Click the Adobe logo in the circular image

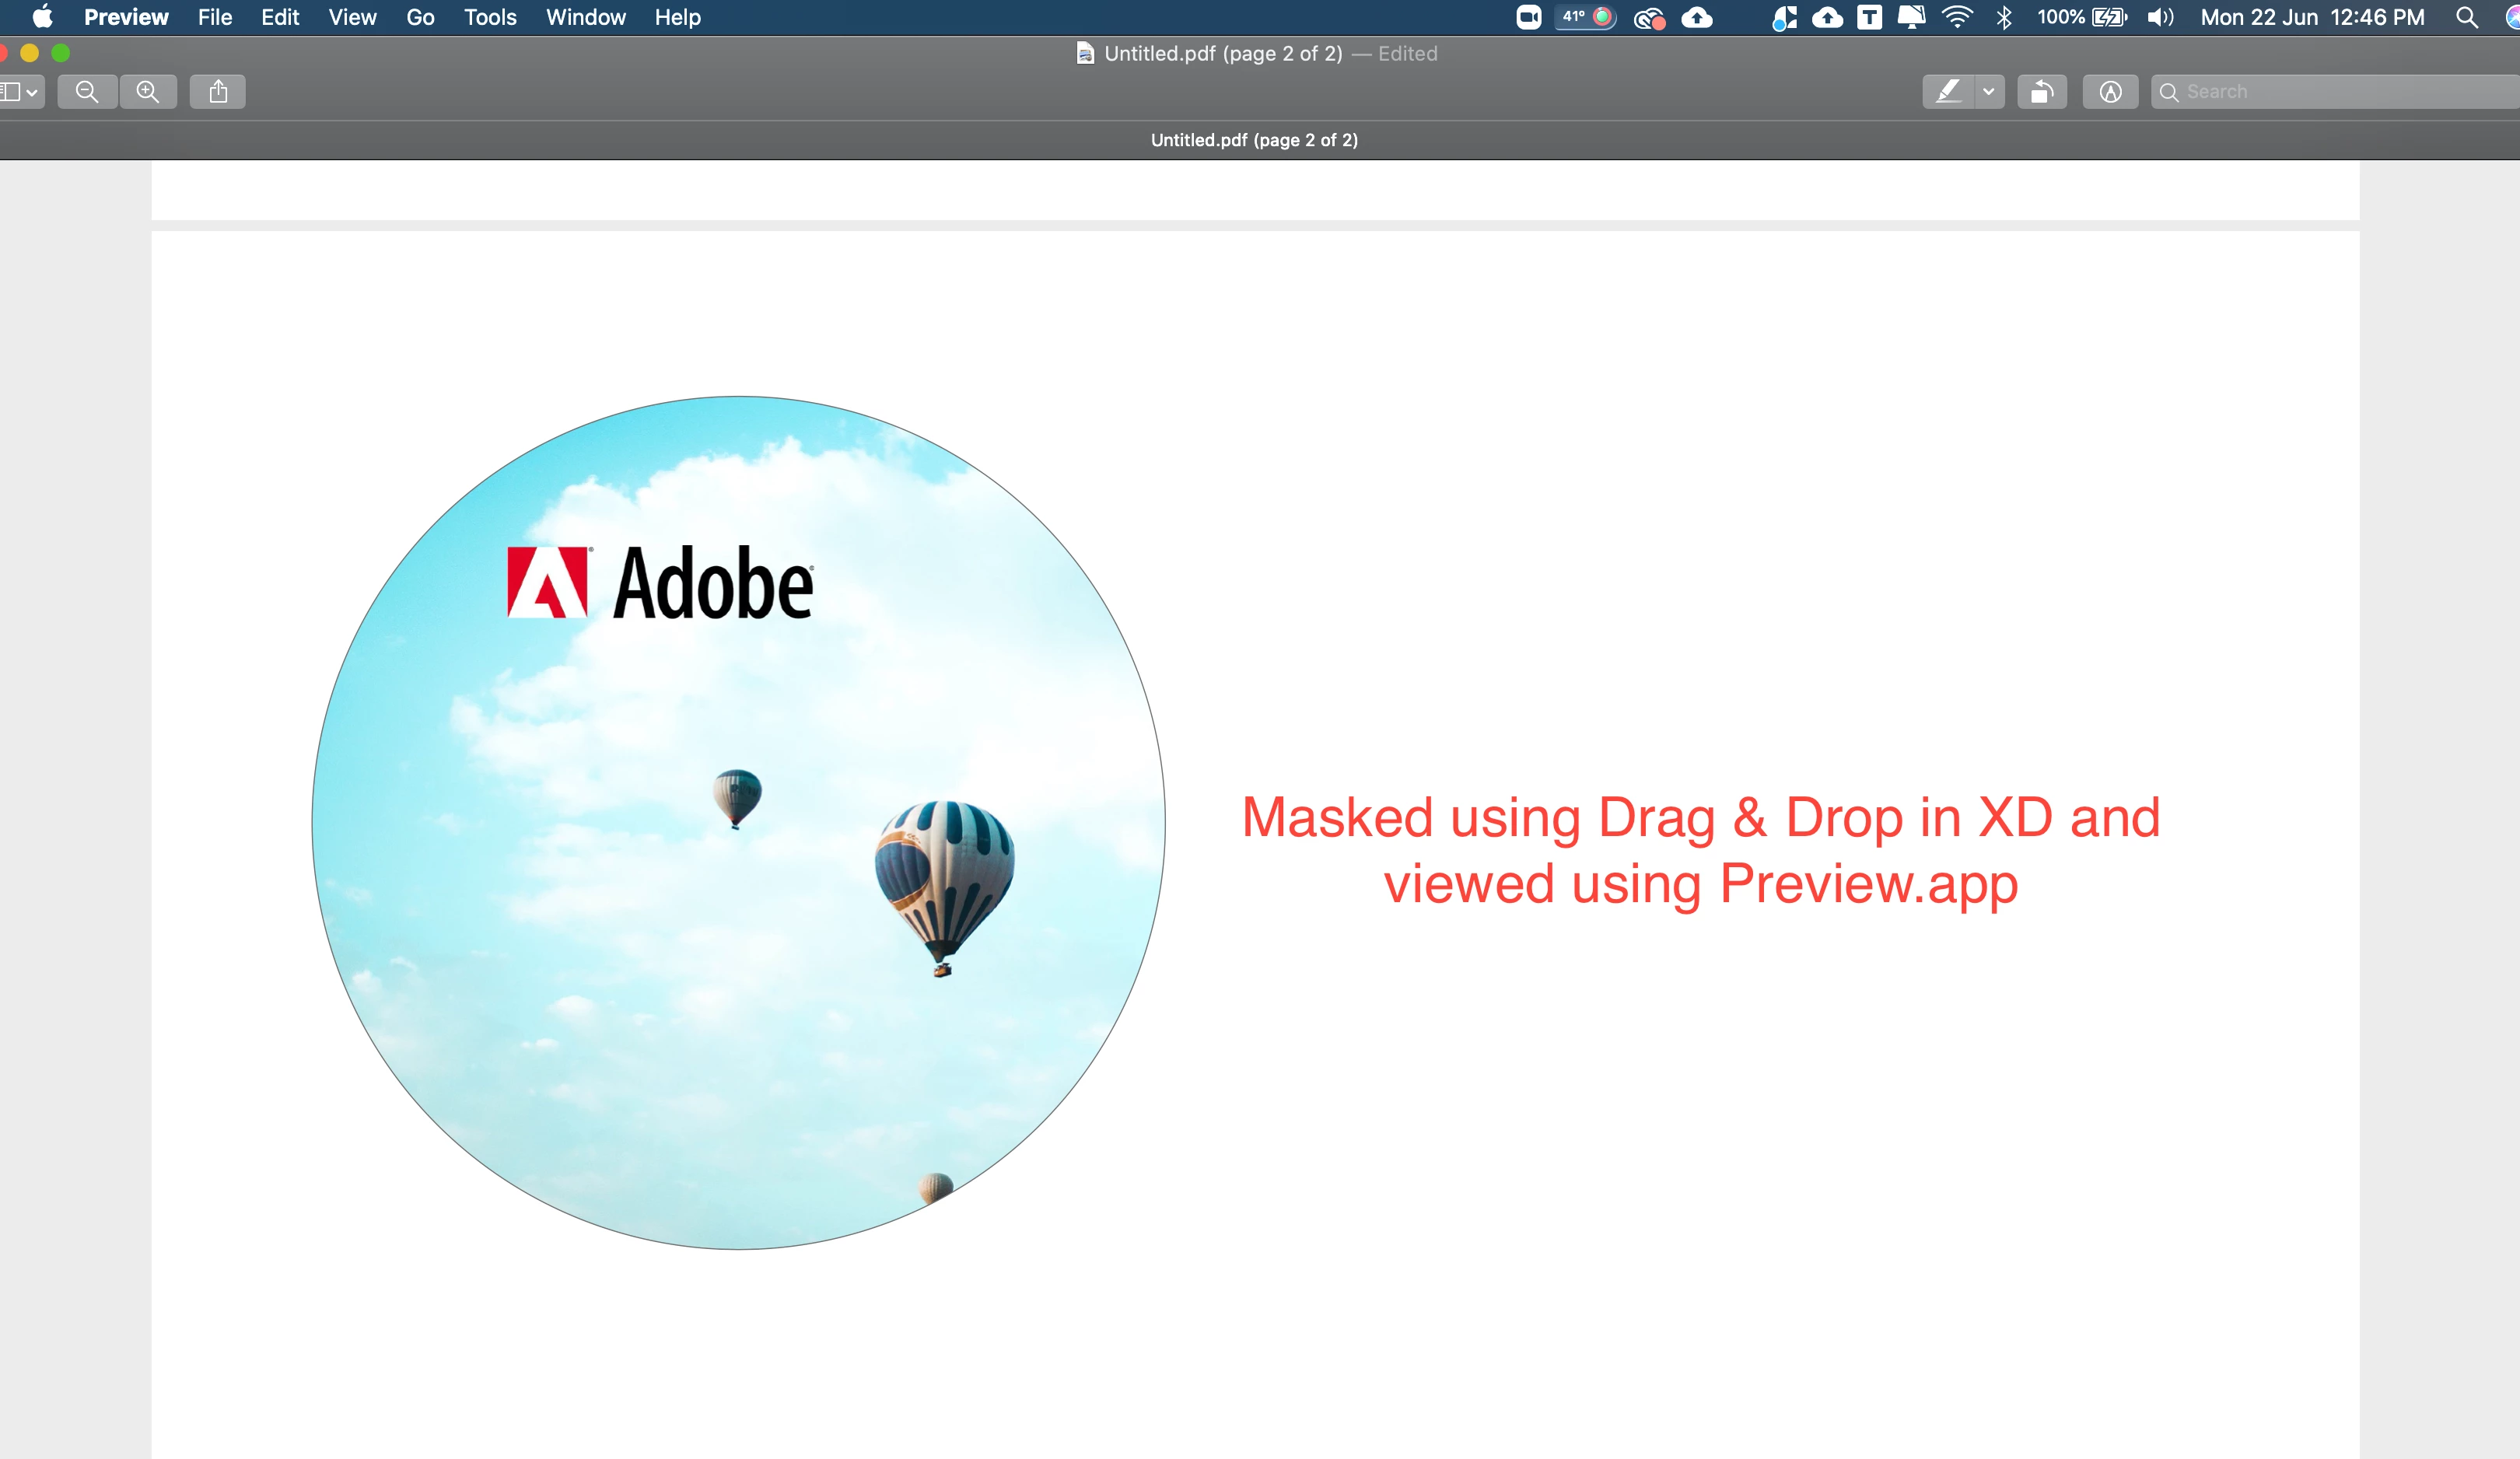pyautogui.click(x=660, y=583)
